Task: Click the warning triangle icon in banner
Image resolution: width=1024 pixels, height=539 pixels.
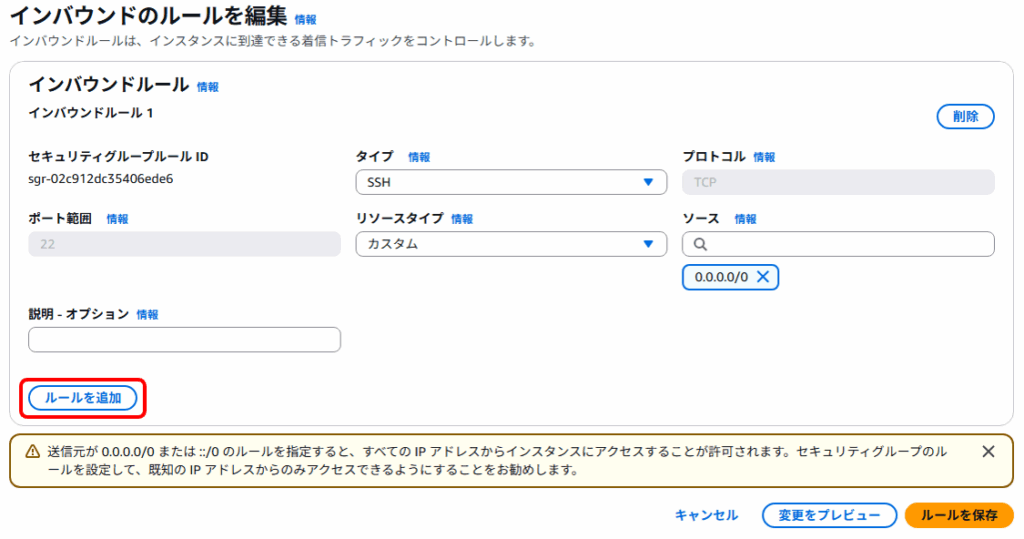Action: [x=32, y=452]
